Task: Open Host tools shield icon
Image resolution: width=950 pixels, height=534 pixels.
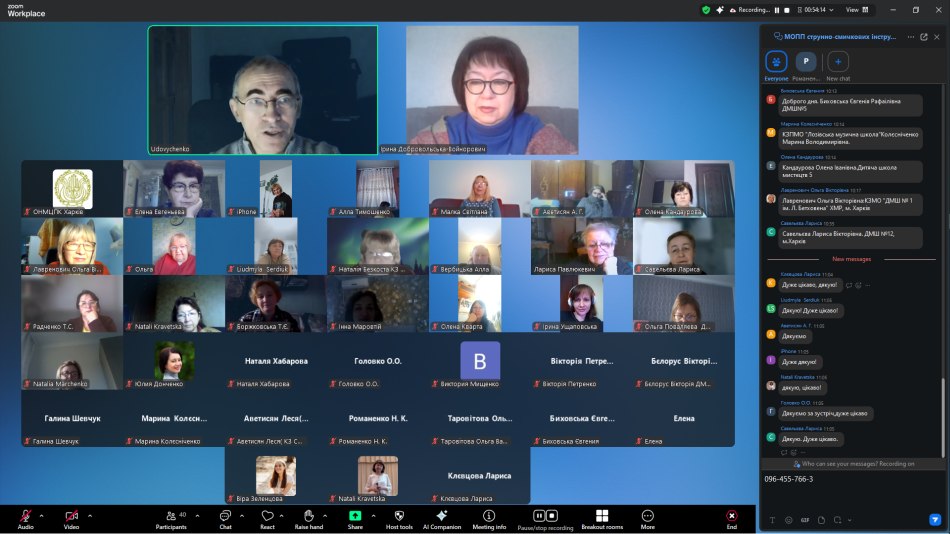Action: pyautogui.click(x=399, y=516)
